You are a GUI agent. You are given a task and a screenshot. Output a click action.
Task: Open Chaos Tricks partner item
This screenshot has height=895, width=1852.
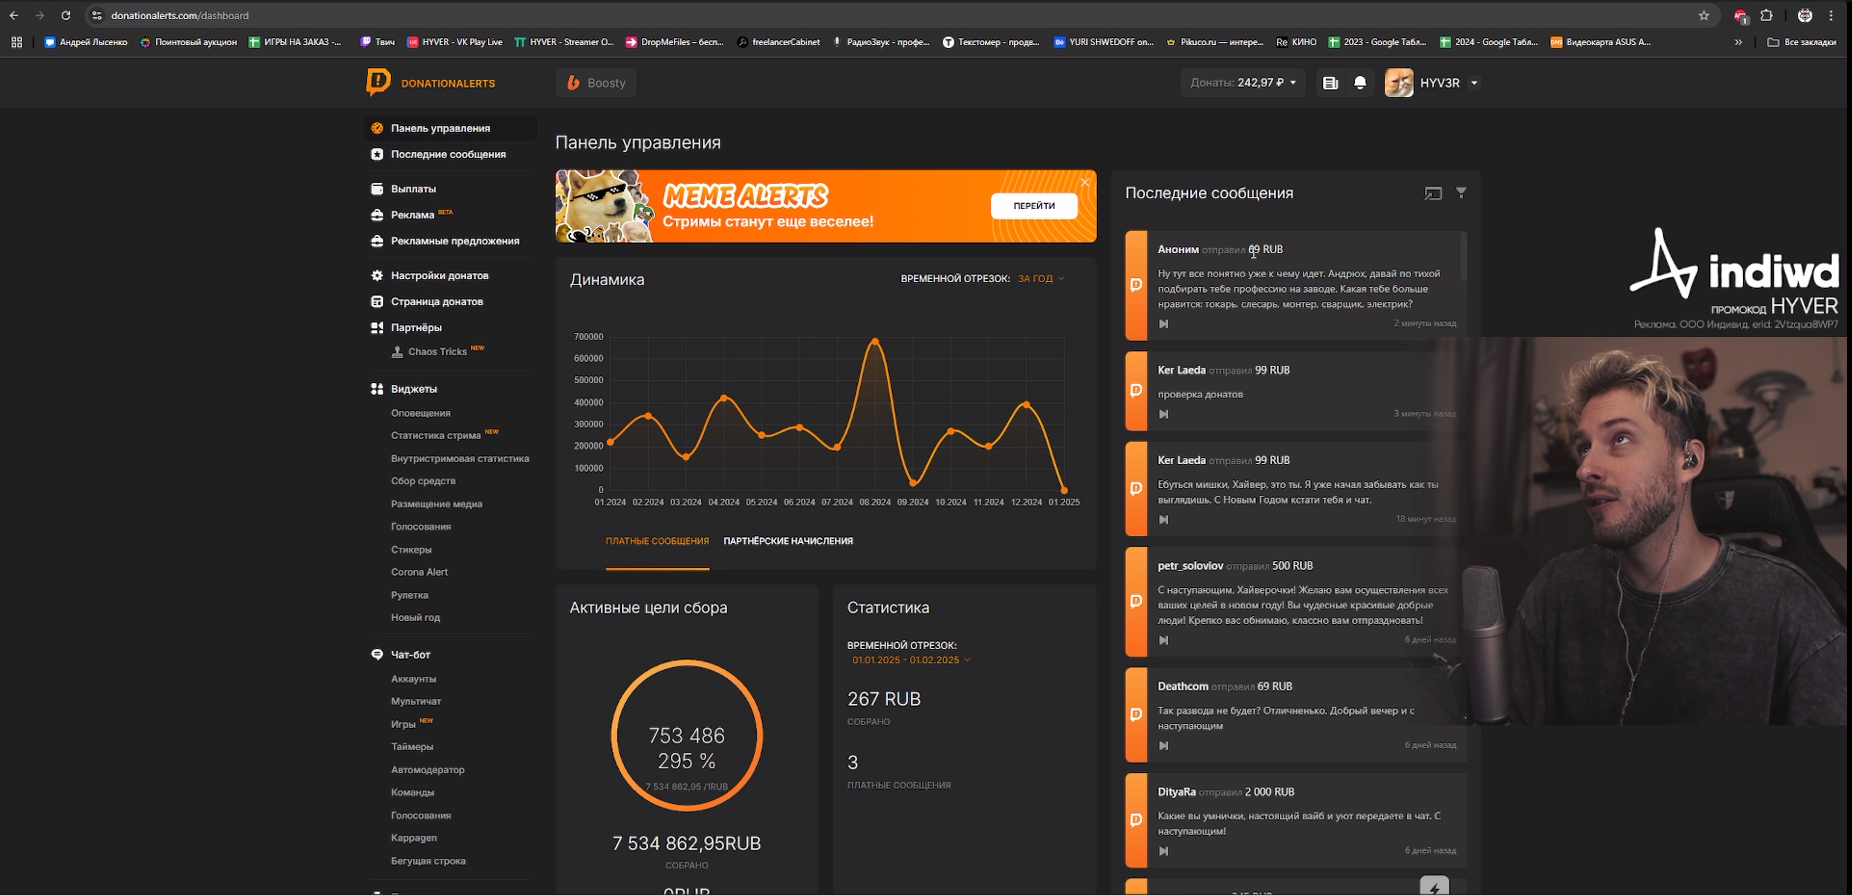click(437, 351)
